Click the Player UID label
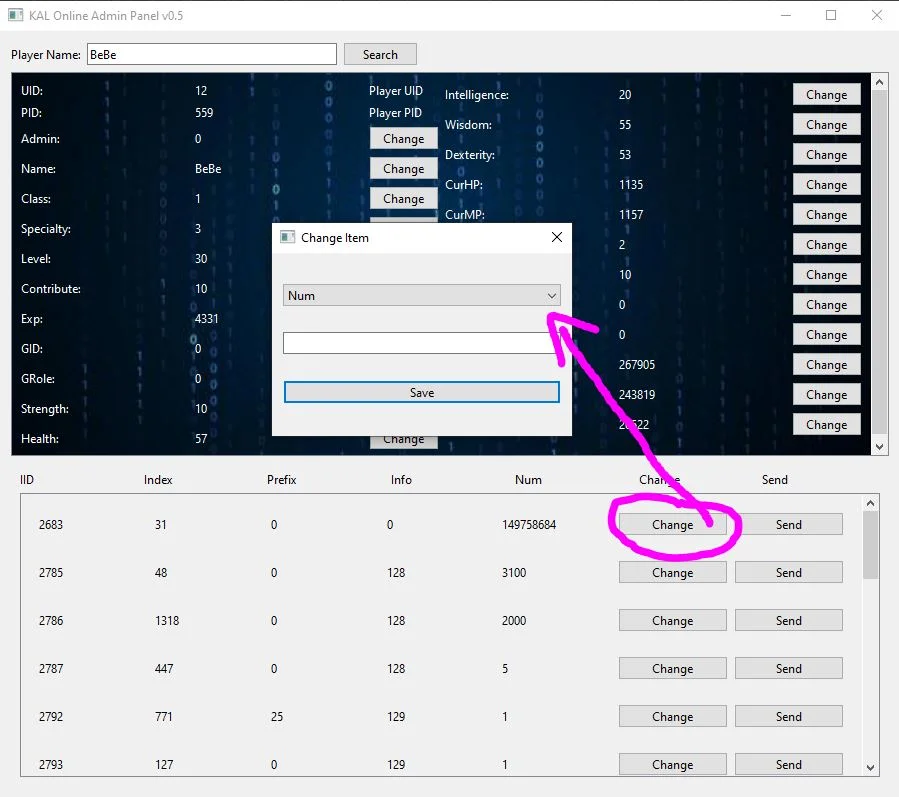Viewport: 899px width, 797px height. coord(396,91)
